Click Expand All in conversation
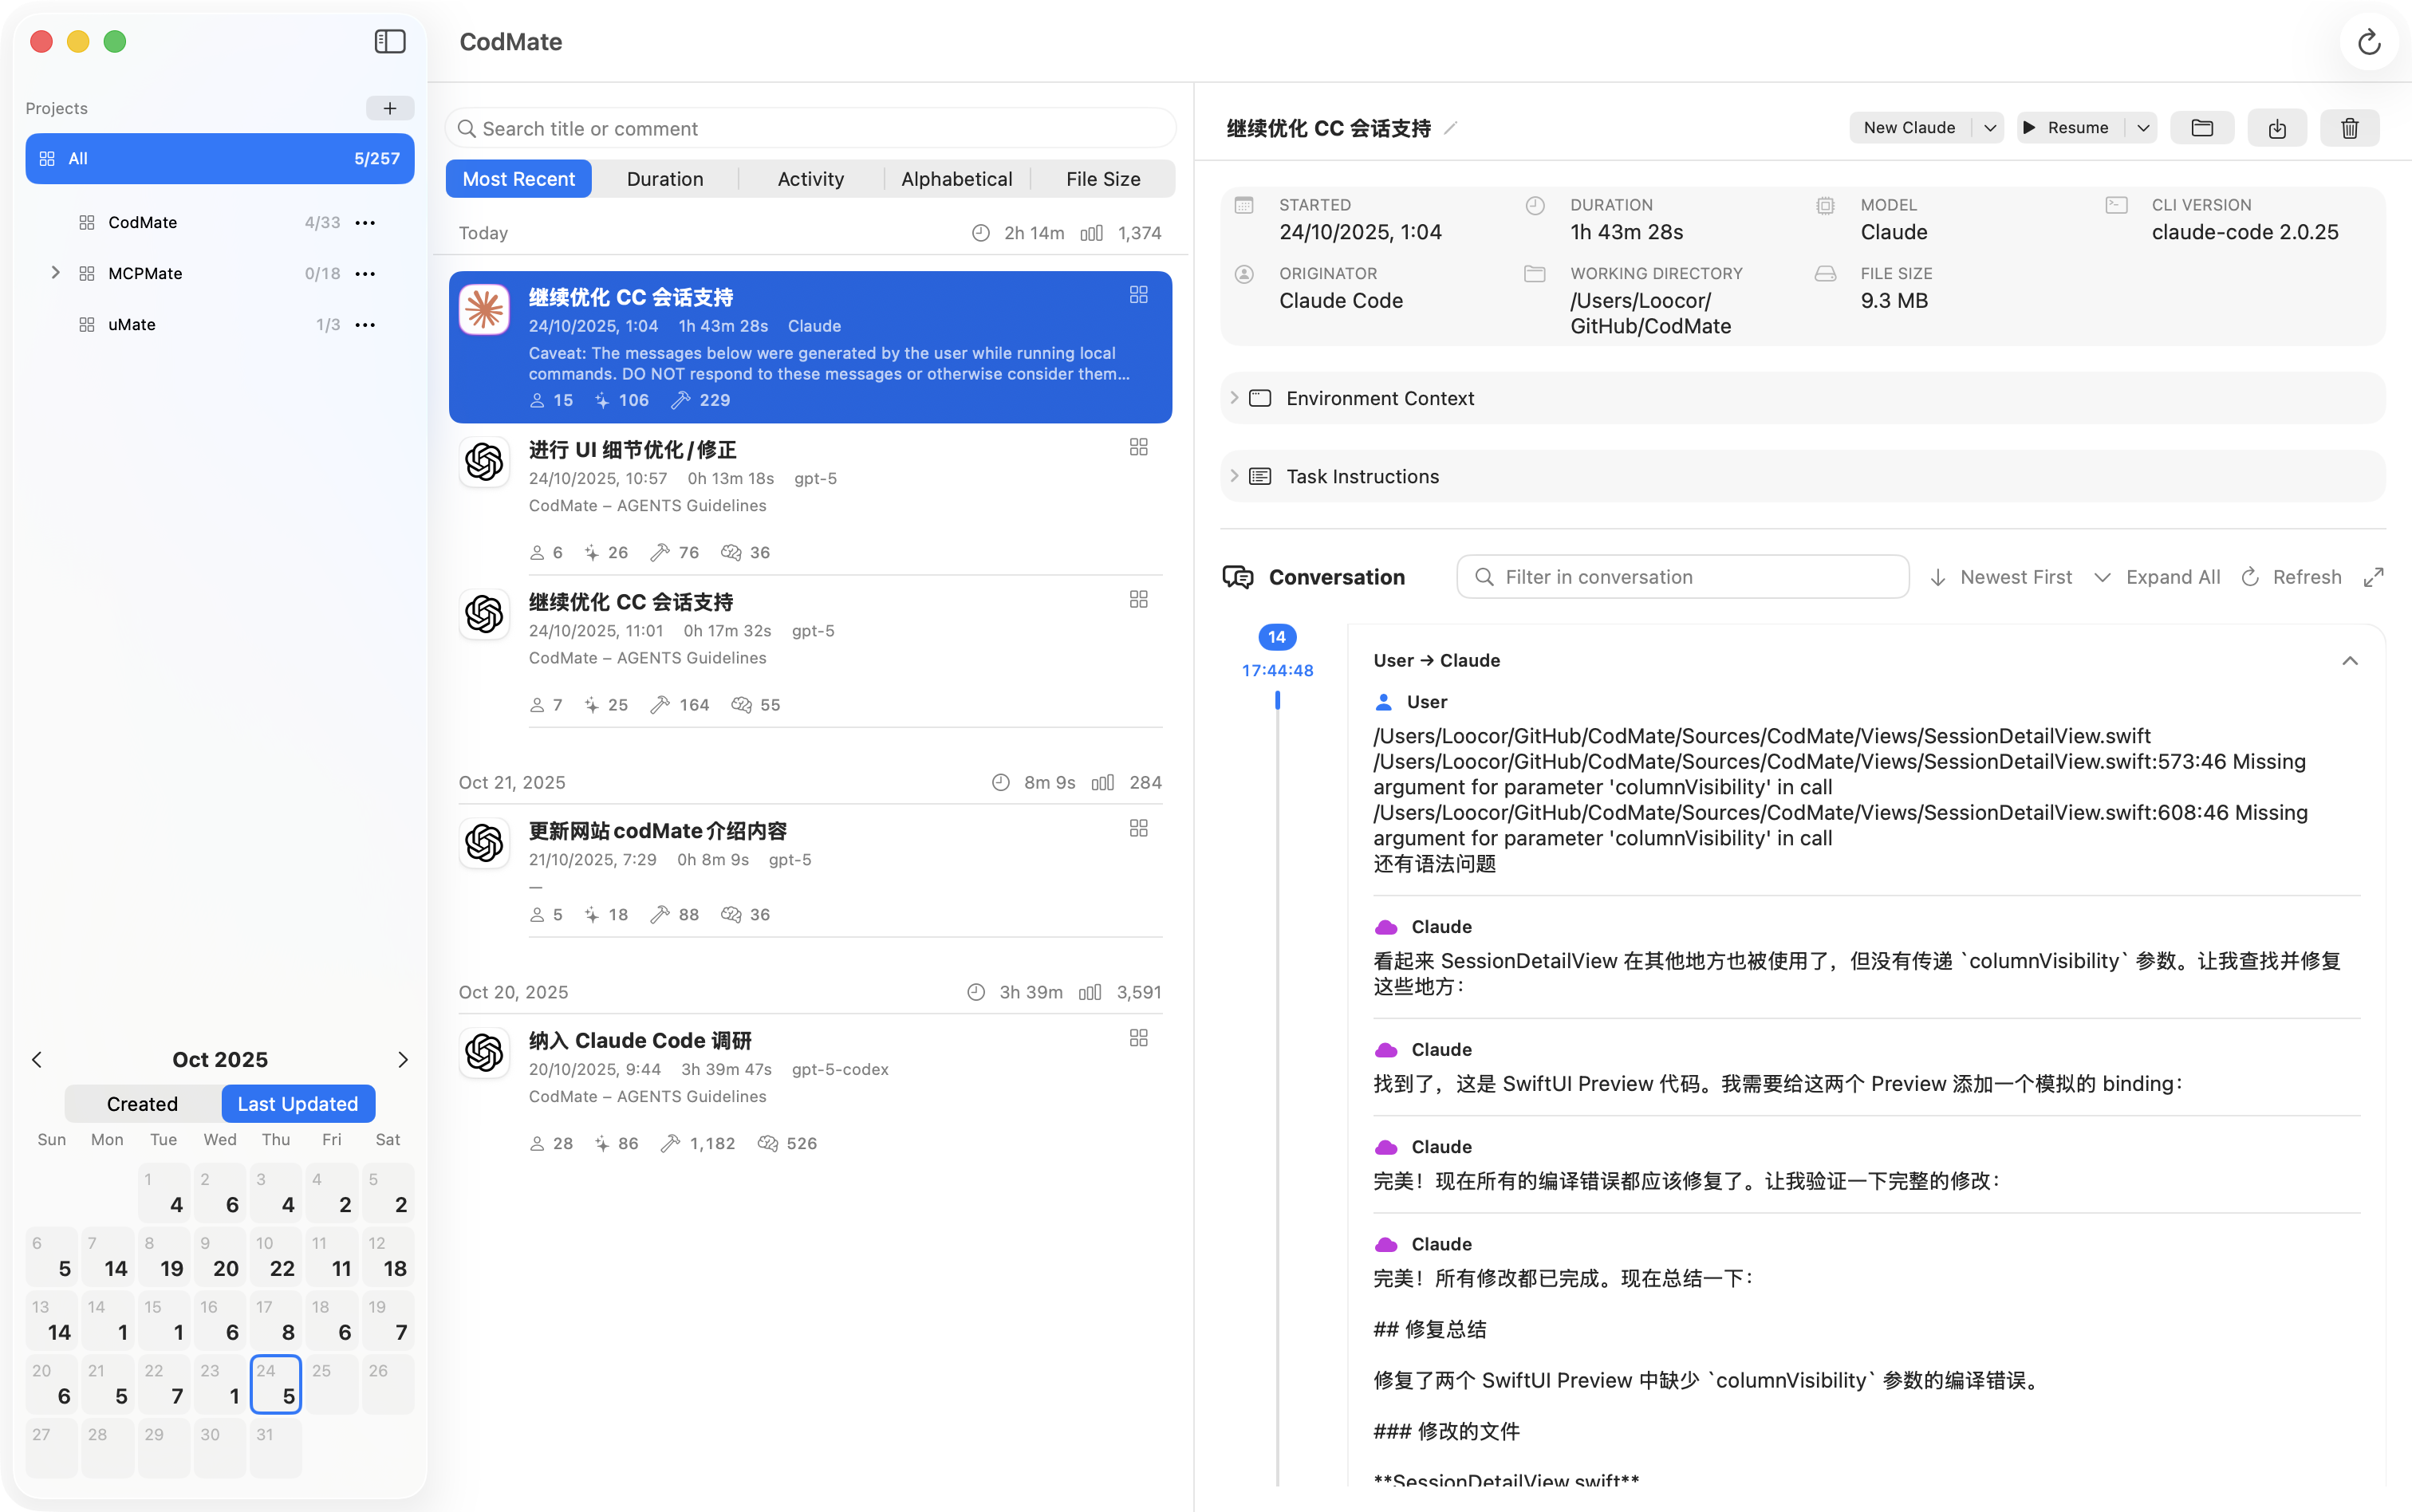Screen dimensions: 2412x1512 (2158, 577)
